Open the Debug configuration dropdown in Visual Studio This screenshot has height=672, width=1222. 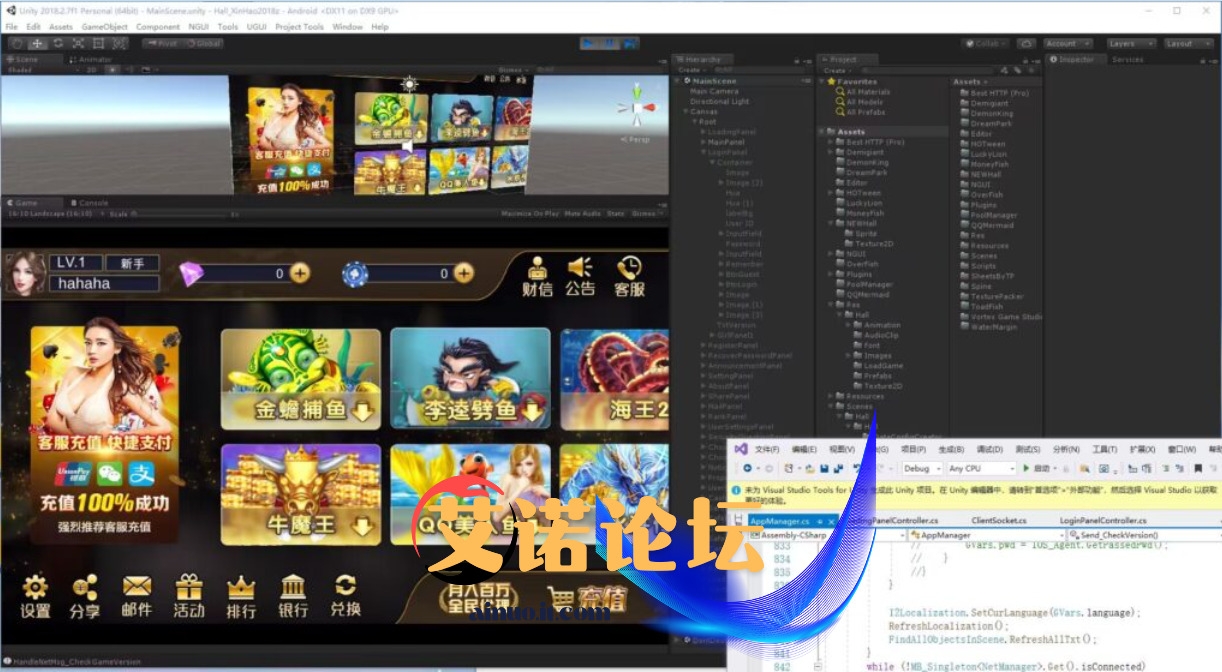click(x=921, y=468)
